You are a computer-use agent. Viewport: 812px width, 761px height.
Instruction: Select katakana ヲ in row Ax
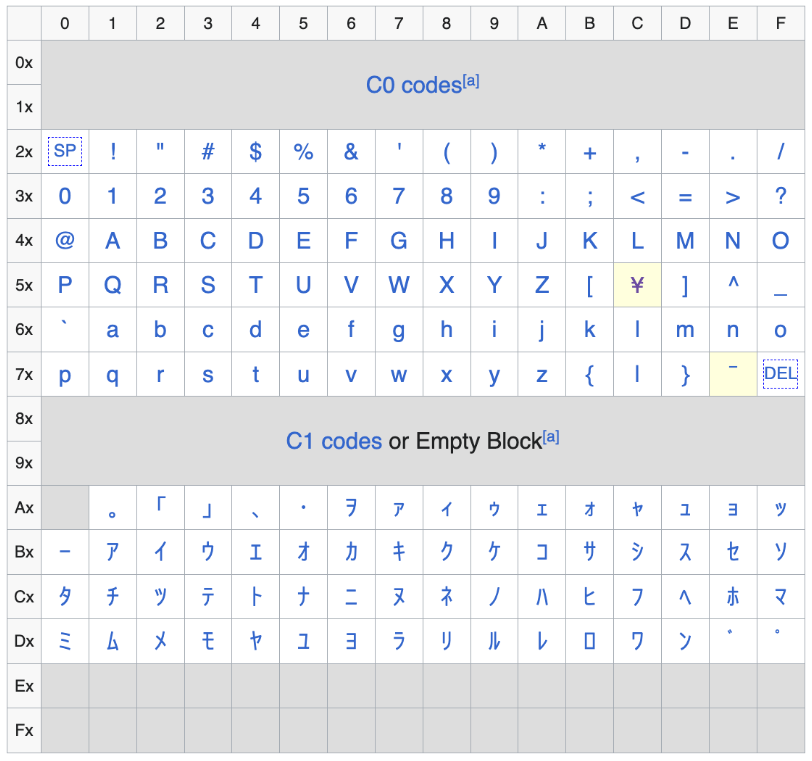(351, 508)
